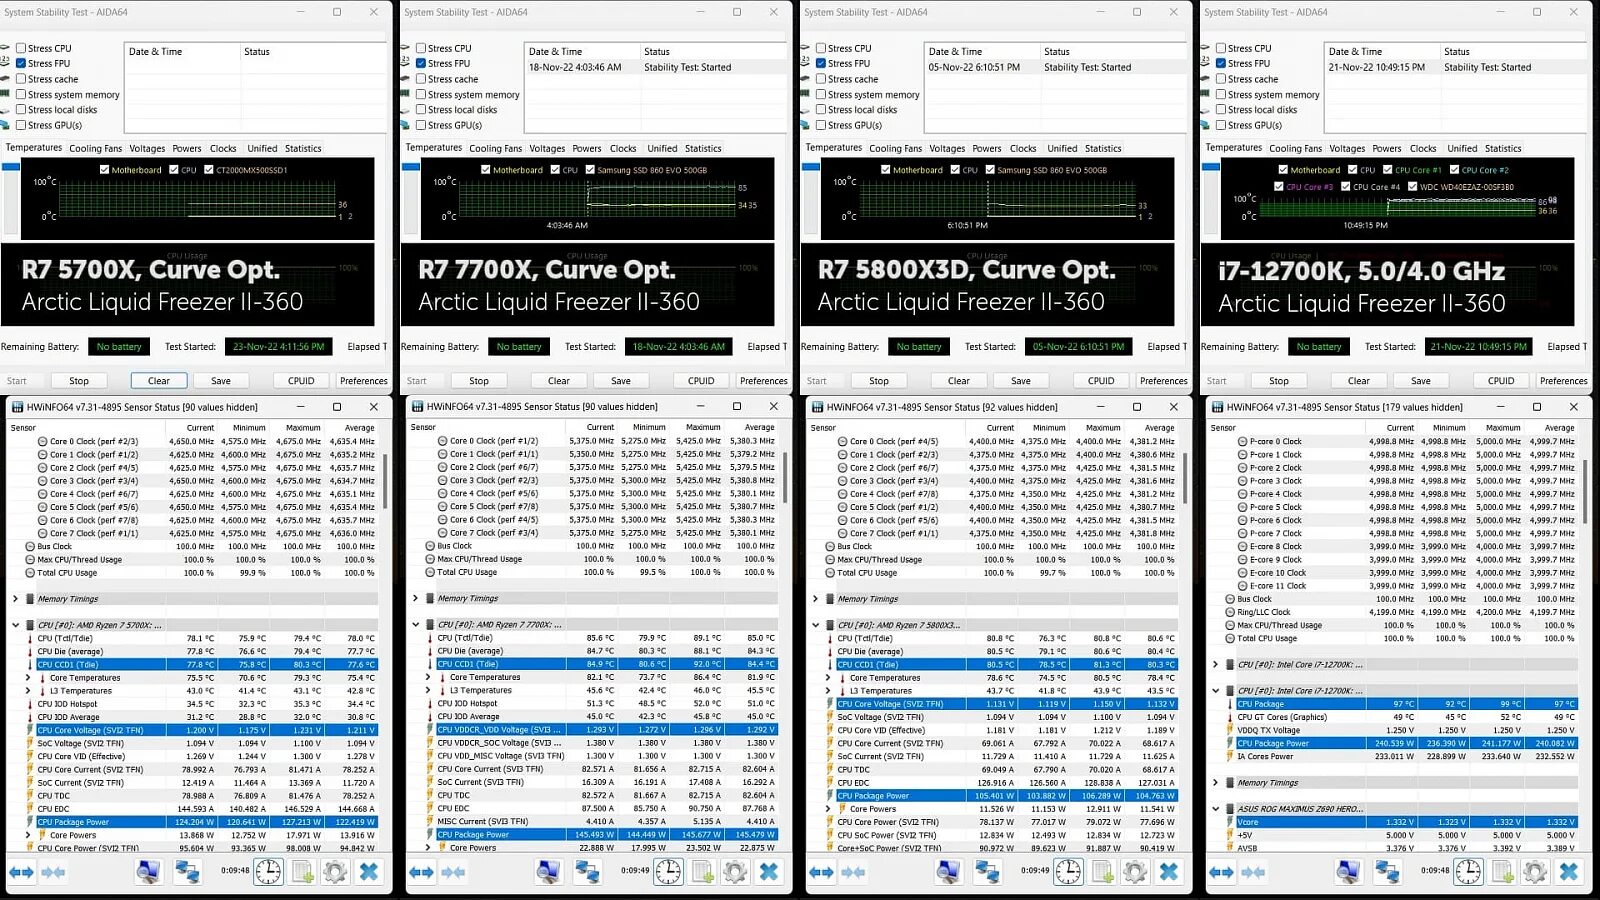Open the Powers tab in the i7-12700K AIDA64 window
1600x900 pixels.
(x=1387, y=148)
